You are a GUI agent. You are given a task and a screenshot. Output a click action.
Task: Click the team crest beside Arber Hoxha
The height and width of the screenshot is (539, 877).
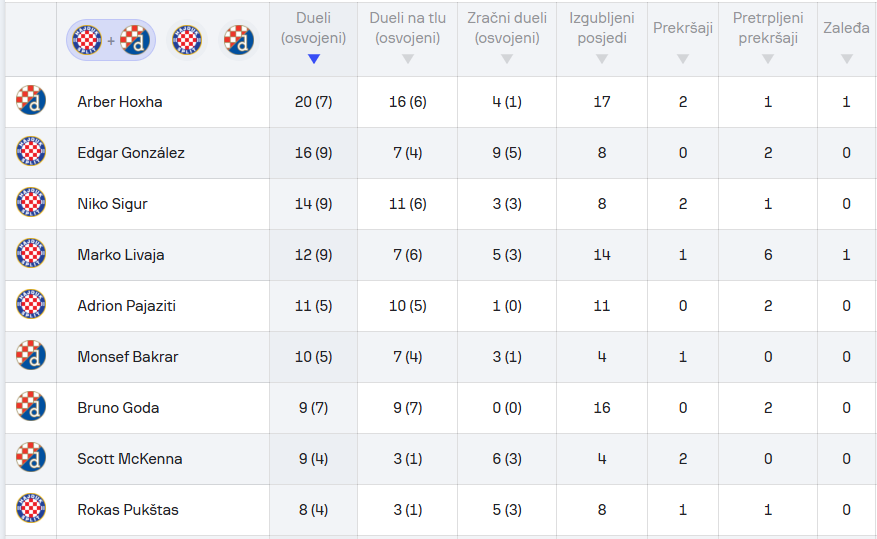(31, 101)
